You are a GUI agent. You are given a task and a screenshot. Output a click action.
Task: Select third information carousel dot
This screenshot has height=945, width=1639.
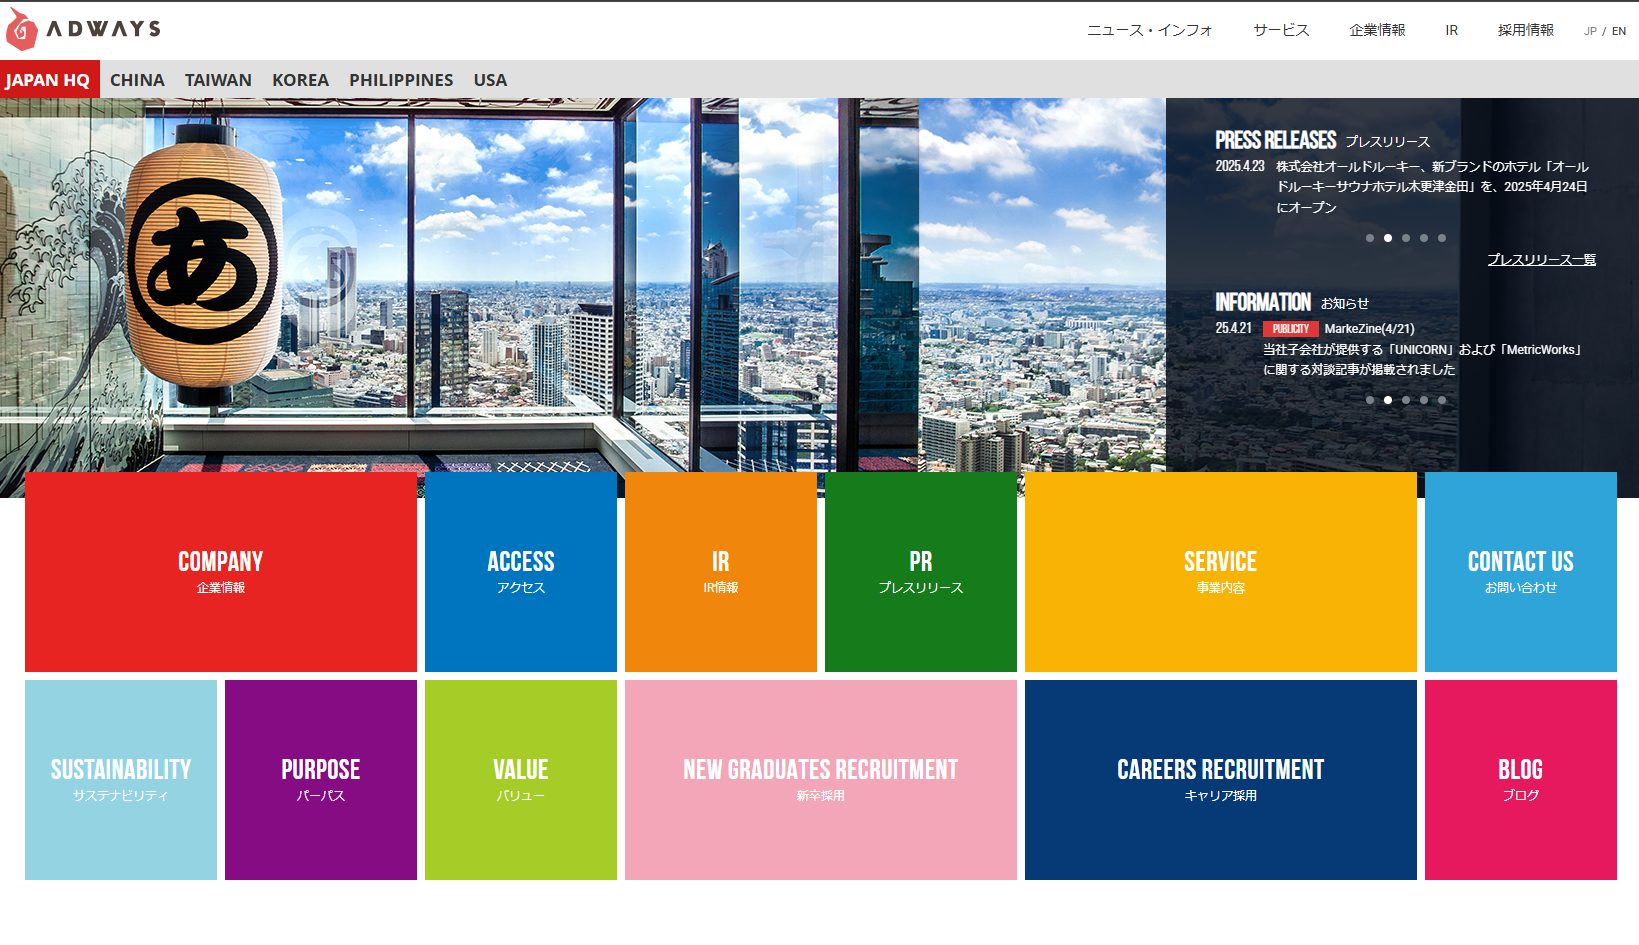pyautogui.click(x=1406, y=400)
